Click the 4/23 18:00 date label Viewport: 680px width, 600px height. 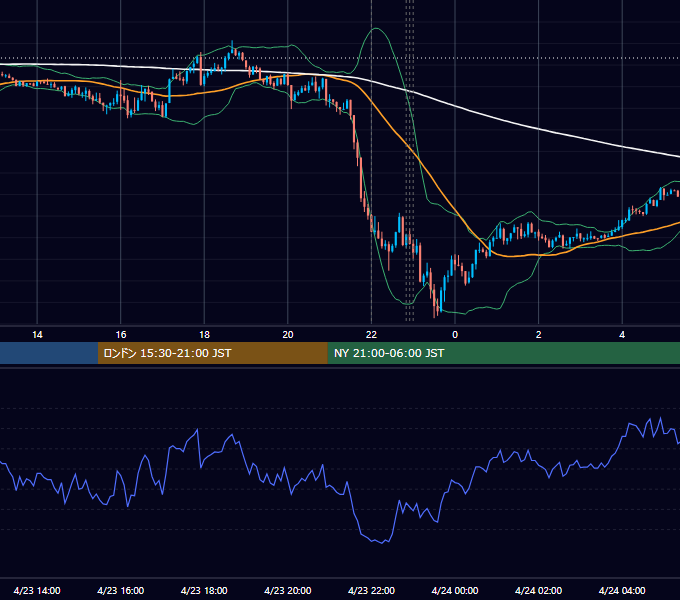(204, 590)
